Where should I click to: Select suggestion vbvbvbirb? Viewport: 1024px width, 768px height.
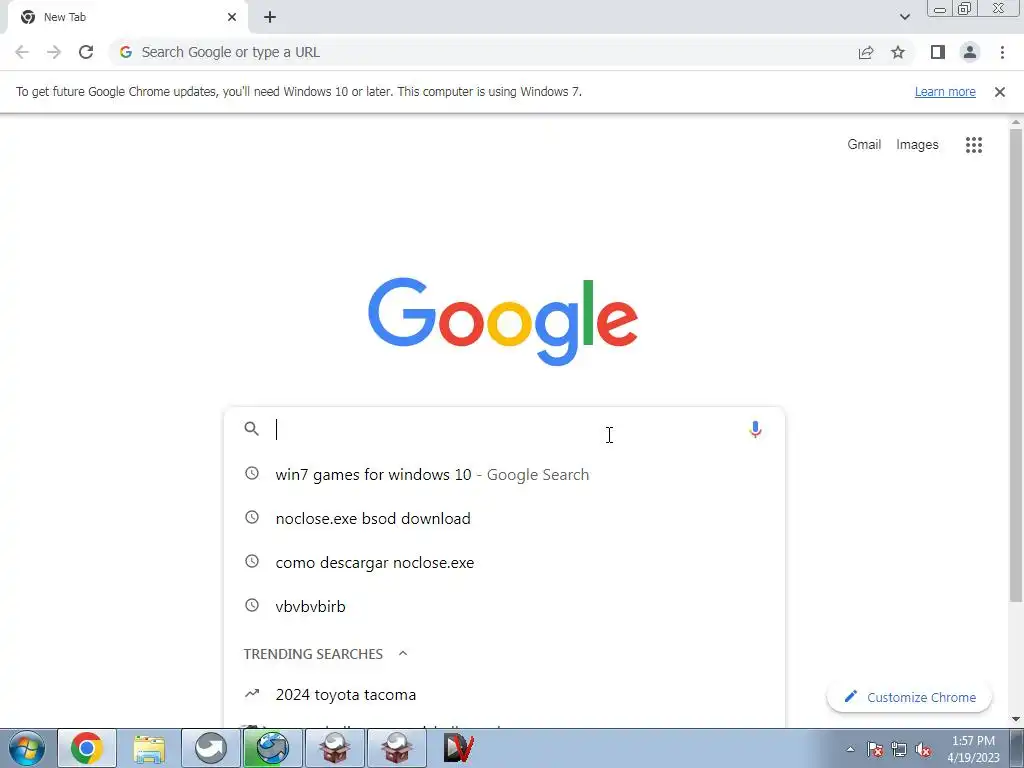[504, 606]
